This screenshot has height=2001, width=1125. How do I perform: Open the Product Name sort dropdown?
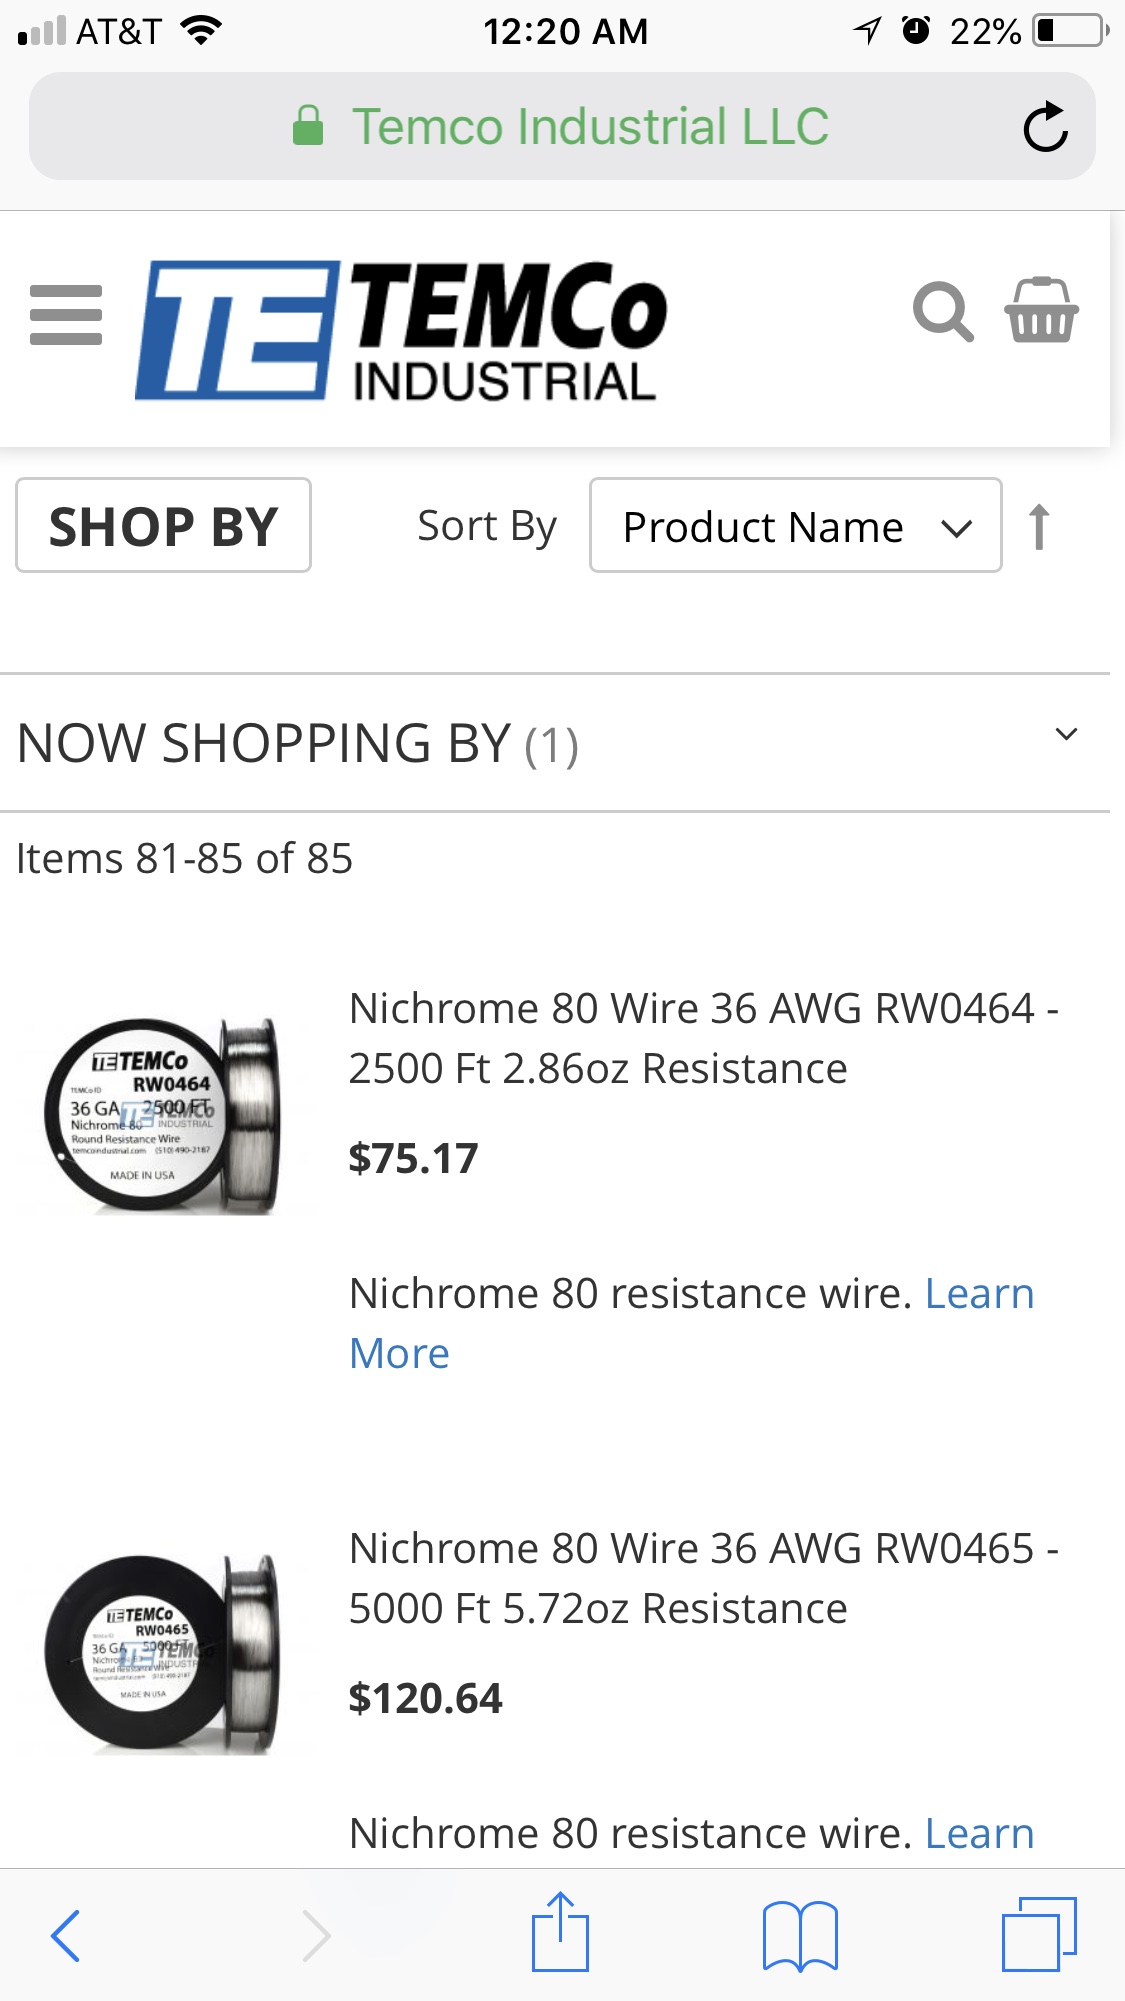(x=795, y=526)
